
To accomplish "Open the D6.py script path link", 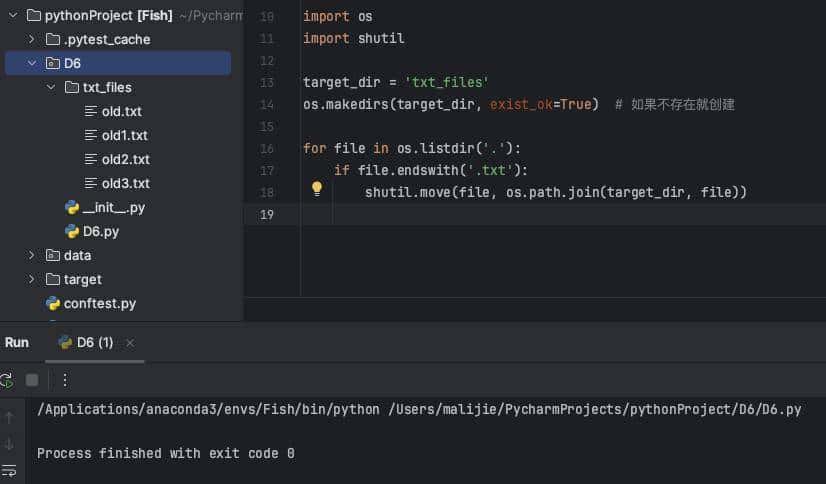I will tap(595, 409).
